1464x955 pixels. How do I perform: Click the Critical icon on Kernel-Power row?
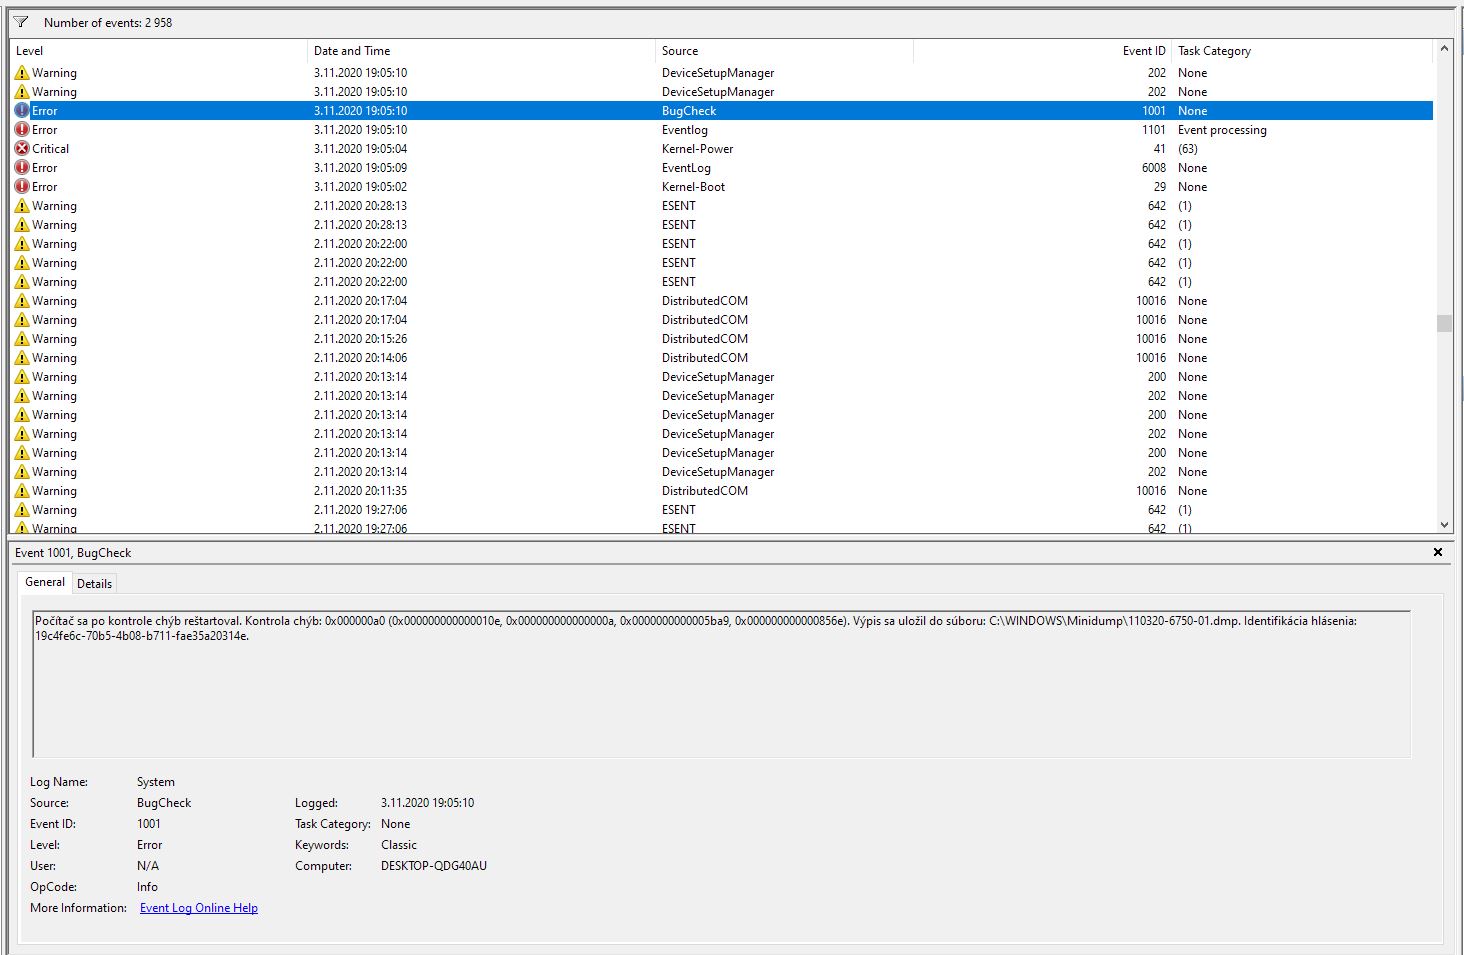click(22, 149)
